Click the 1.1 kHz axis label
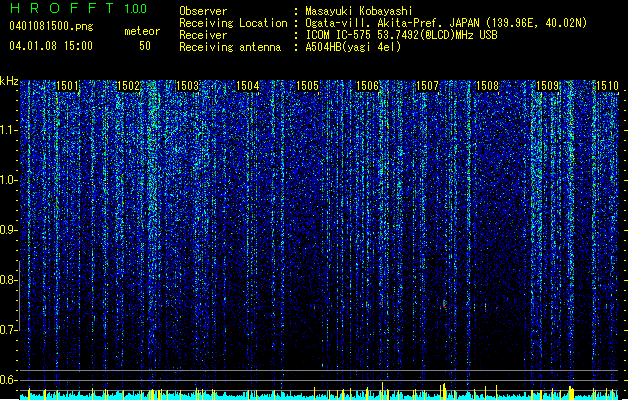 pos(8,130)
